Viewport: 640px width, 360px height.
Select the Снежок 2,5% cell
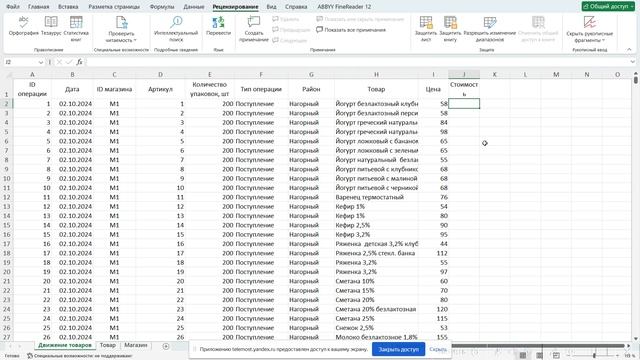[376, 328]
